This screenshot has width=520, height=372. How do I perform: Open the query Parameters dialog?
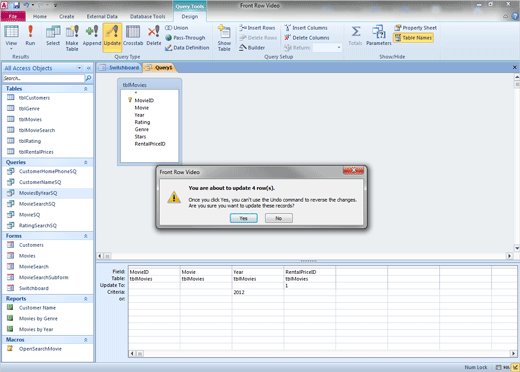(x=379, y=36)
